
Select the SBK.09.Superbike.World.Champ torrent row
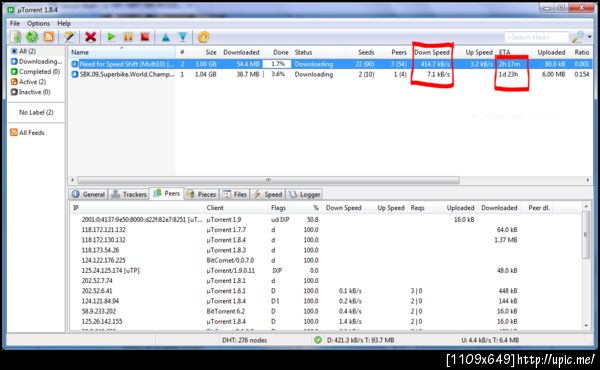(331, 74)
